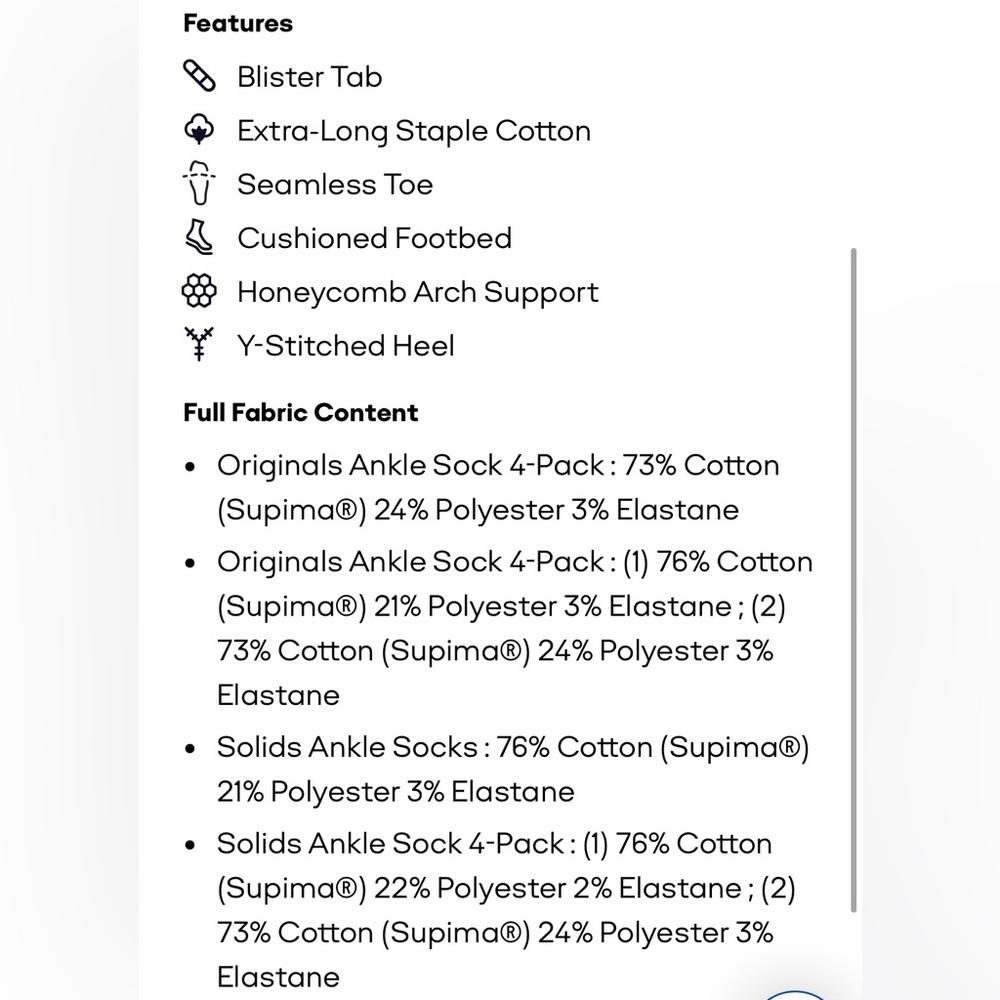1000x1000 pixels.
Task: Select the Cushioned Footbed label
Action: pos(374,238)
